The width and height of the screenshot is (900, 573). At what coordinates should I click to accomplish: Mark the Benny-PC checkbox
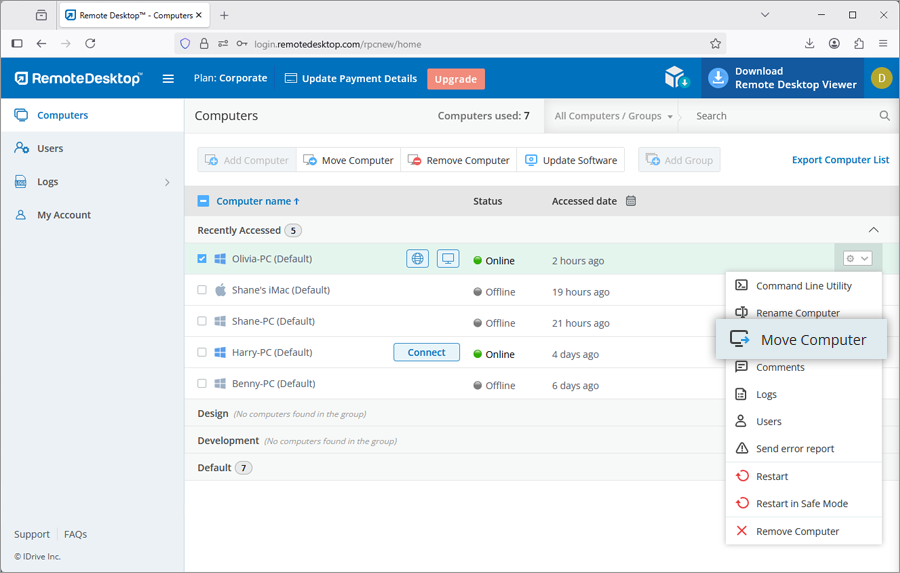pyautogui.click(x=202, y=383)
